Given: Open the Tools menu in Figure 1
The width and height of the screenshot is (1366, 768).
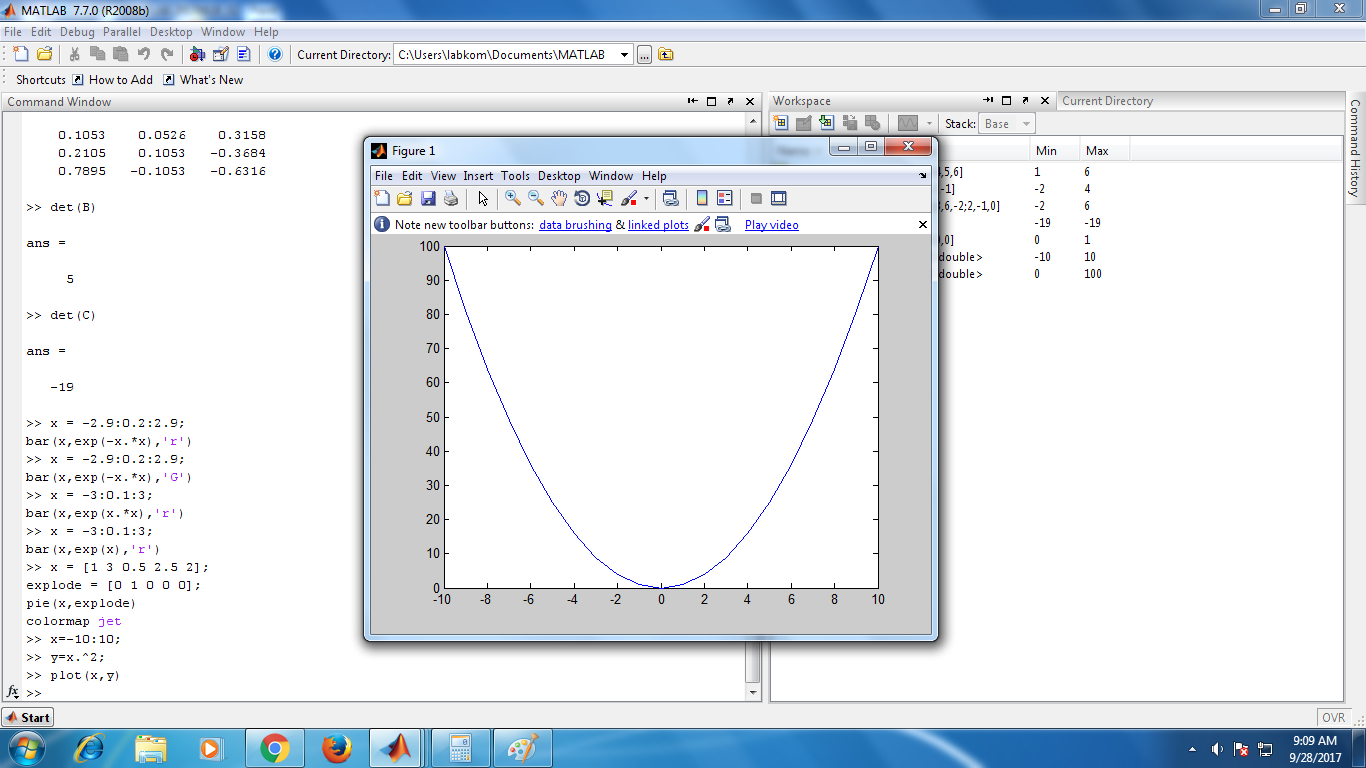Looking at the screenshot, I should coord(515,176).
